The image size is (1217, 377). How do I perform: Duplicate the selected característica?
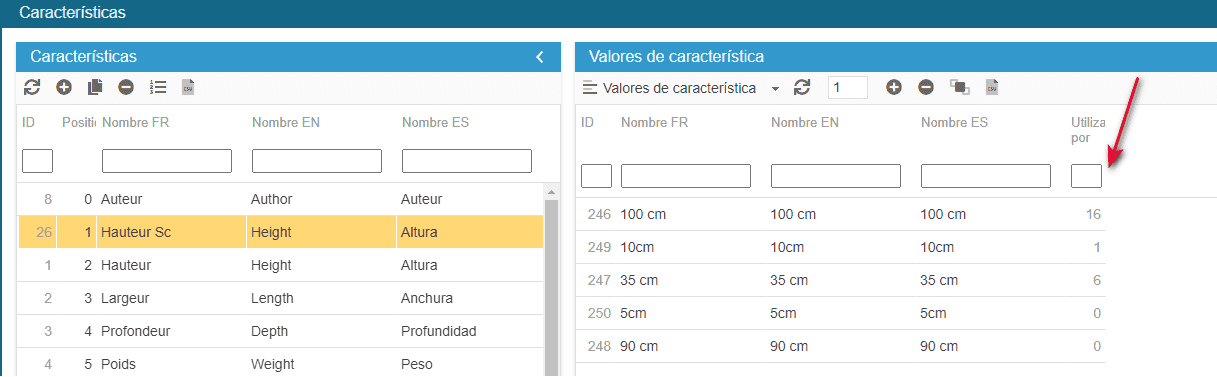point(95,88)
